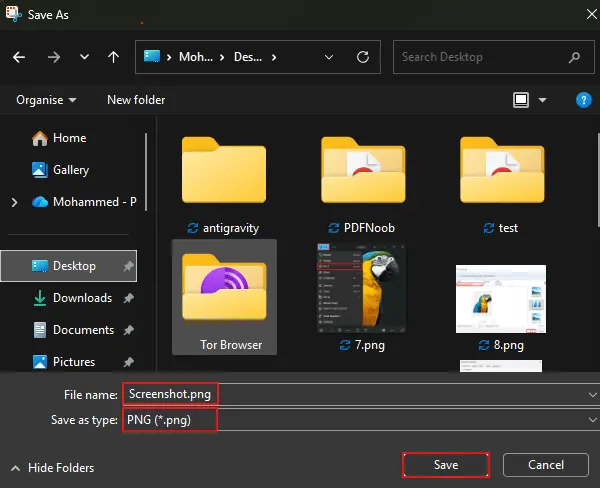Select the Tor Browser folder
Screen dimensions: 600x488
(x=224, y=297)
